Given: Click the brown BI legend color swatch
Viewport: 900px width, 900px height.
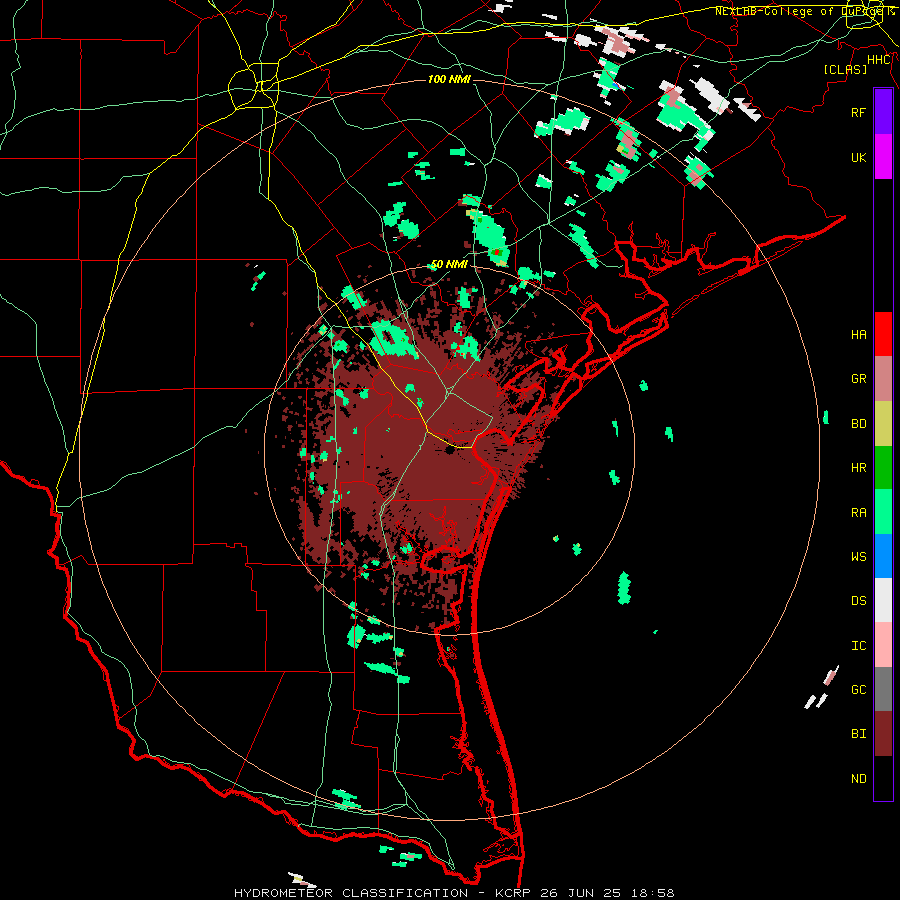Looking at the screenshot, I should coord(883,734).
